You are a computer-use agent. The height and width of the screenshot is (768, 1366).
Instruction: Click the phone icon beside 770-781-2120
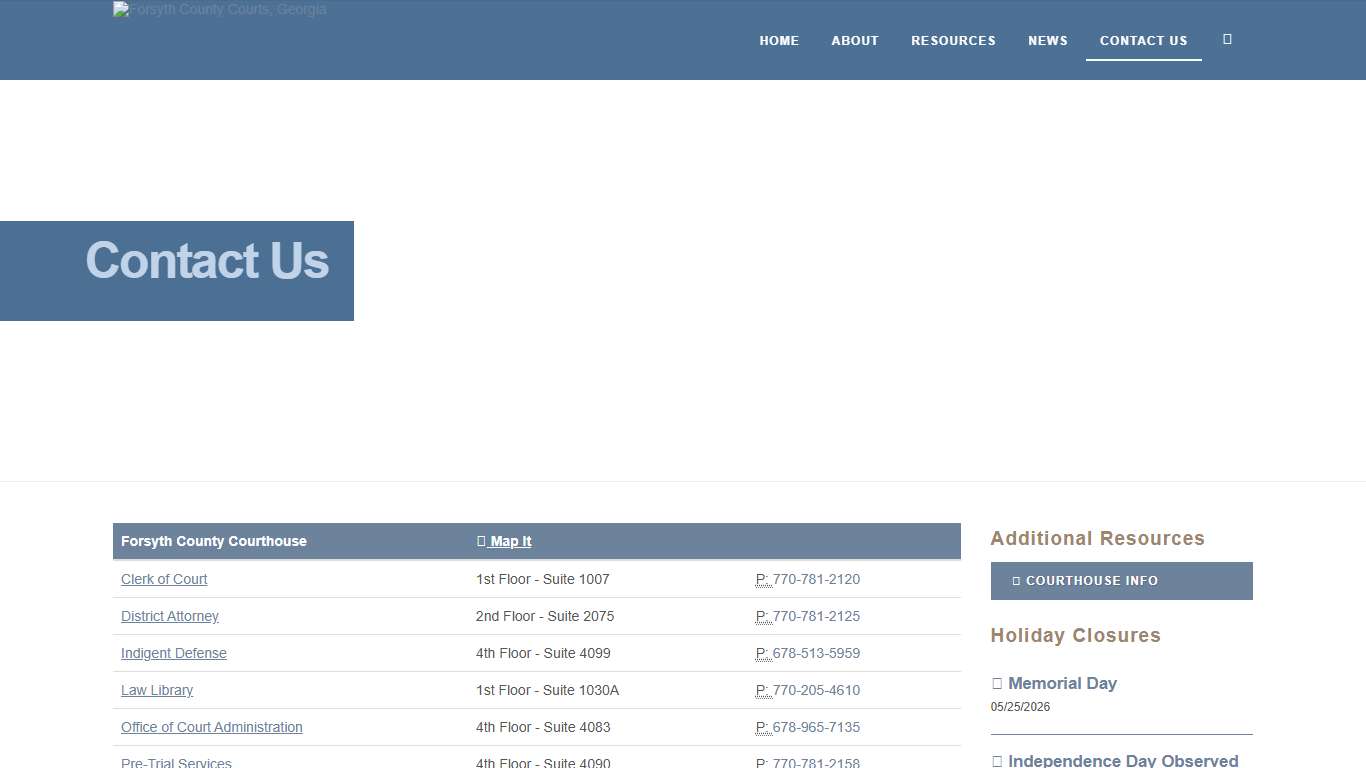coord(763,579)
